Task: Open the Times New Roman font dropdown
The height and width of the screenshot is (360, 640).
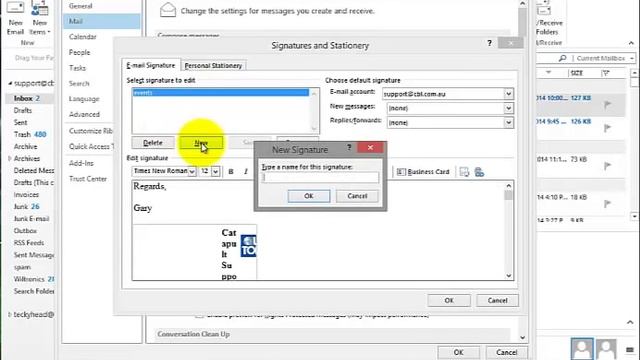Action: click(x=191, y=171)
